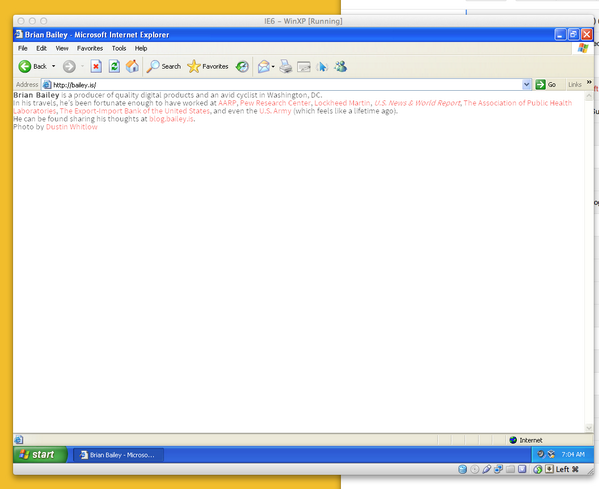
Task: Click the Forward navigation button
Action: tap(69, 66)
